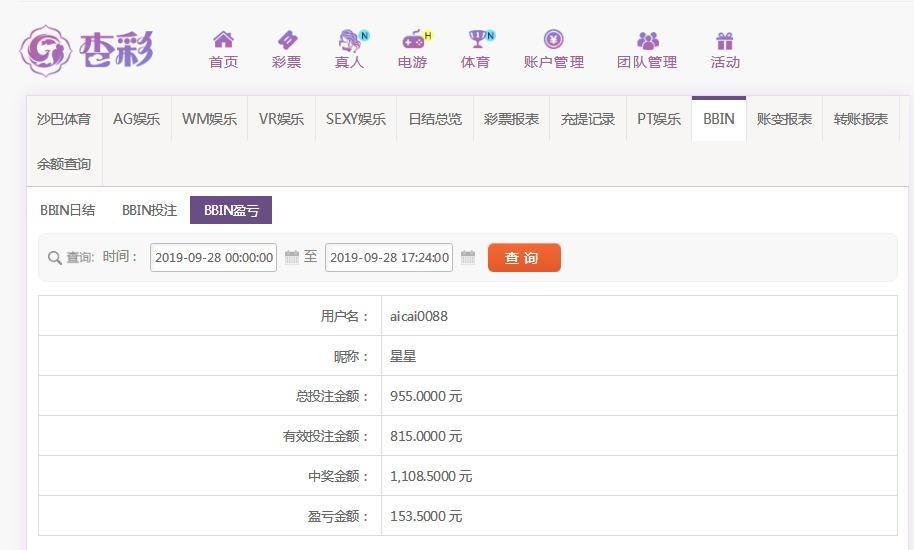Switch to the PT娱乐 tab
This screenshot has height=550, width=914.
click(659, 119)
